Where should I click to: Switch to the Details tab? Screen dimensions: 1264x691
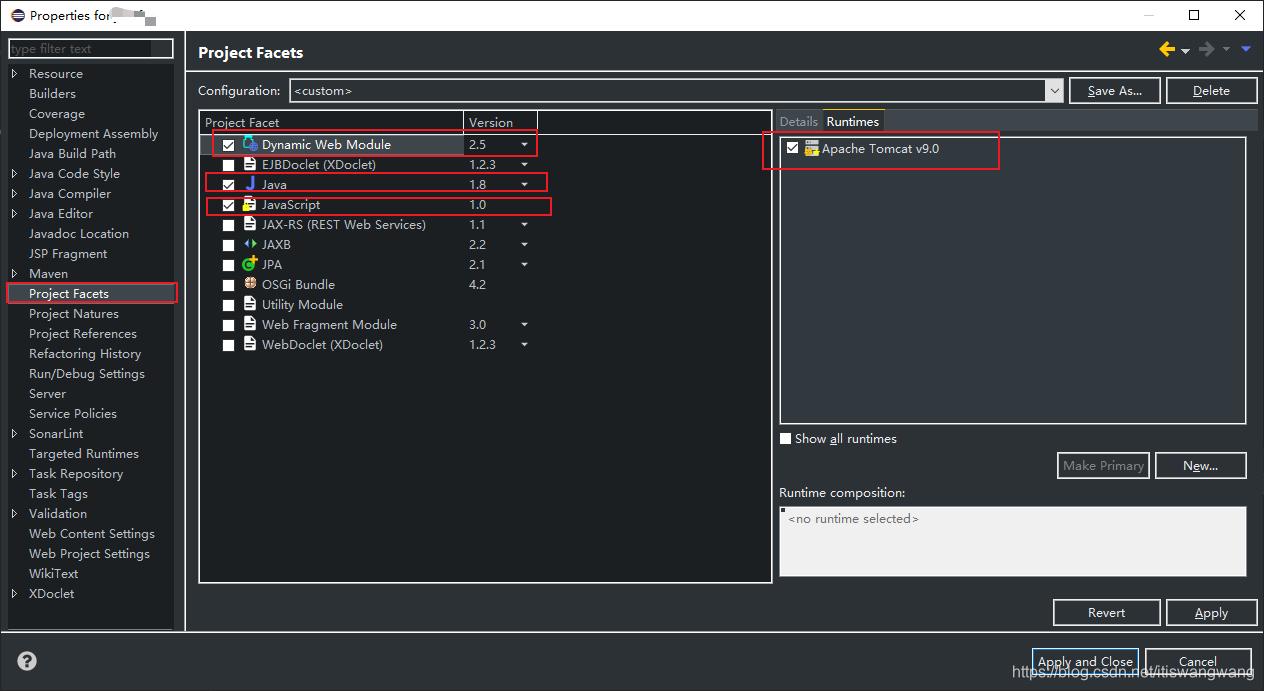799,121
